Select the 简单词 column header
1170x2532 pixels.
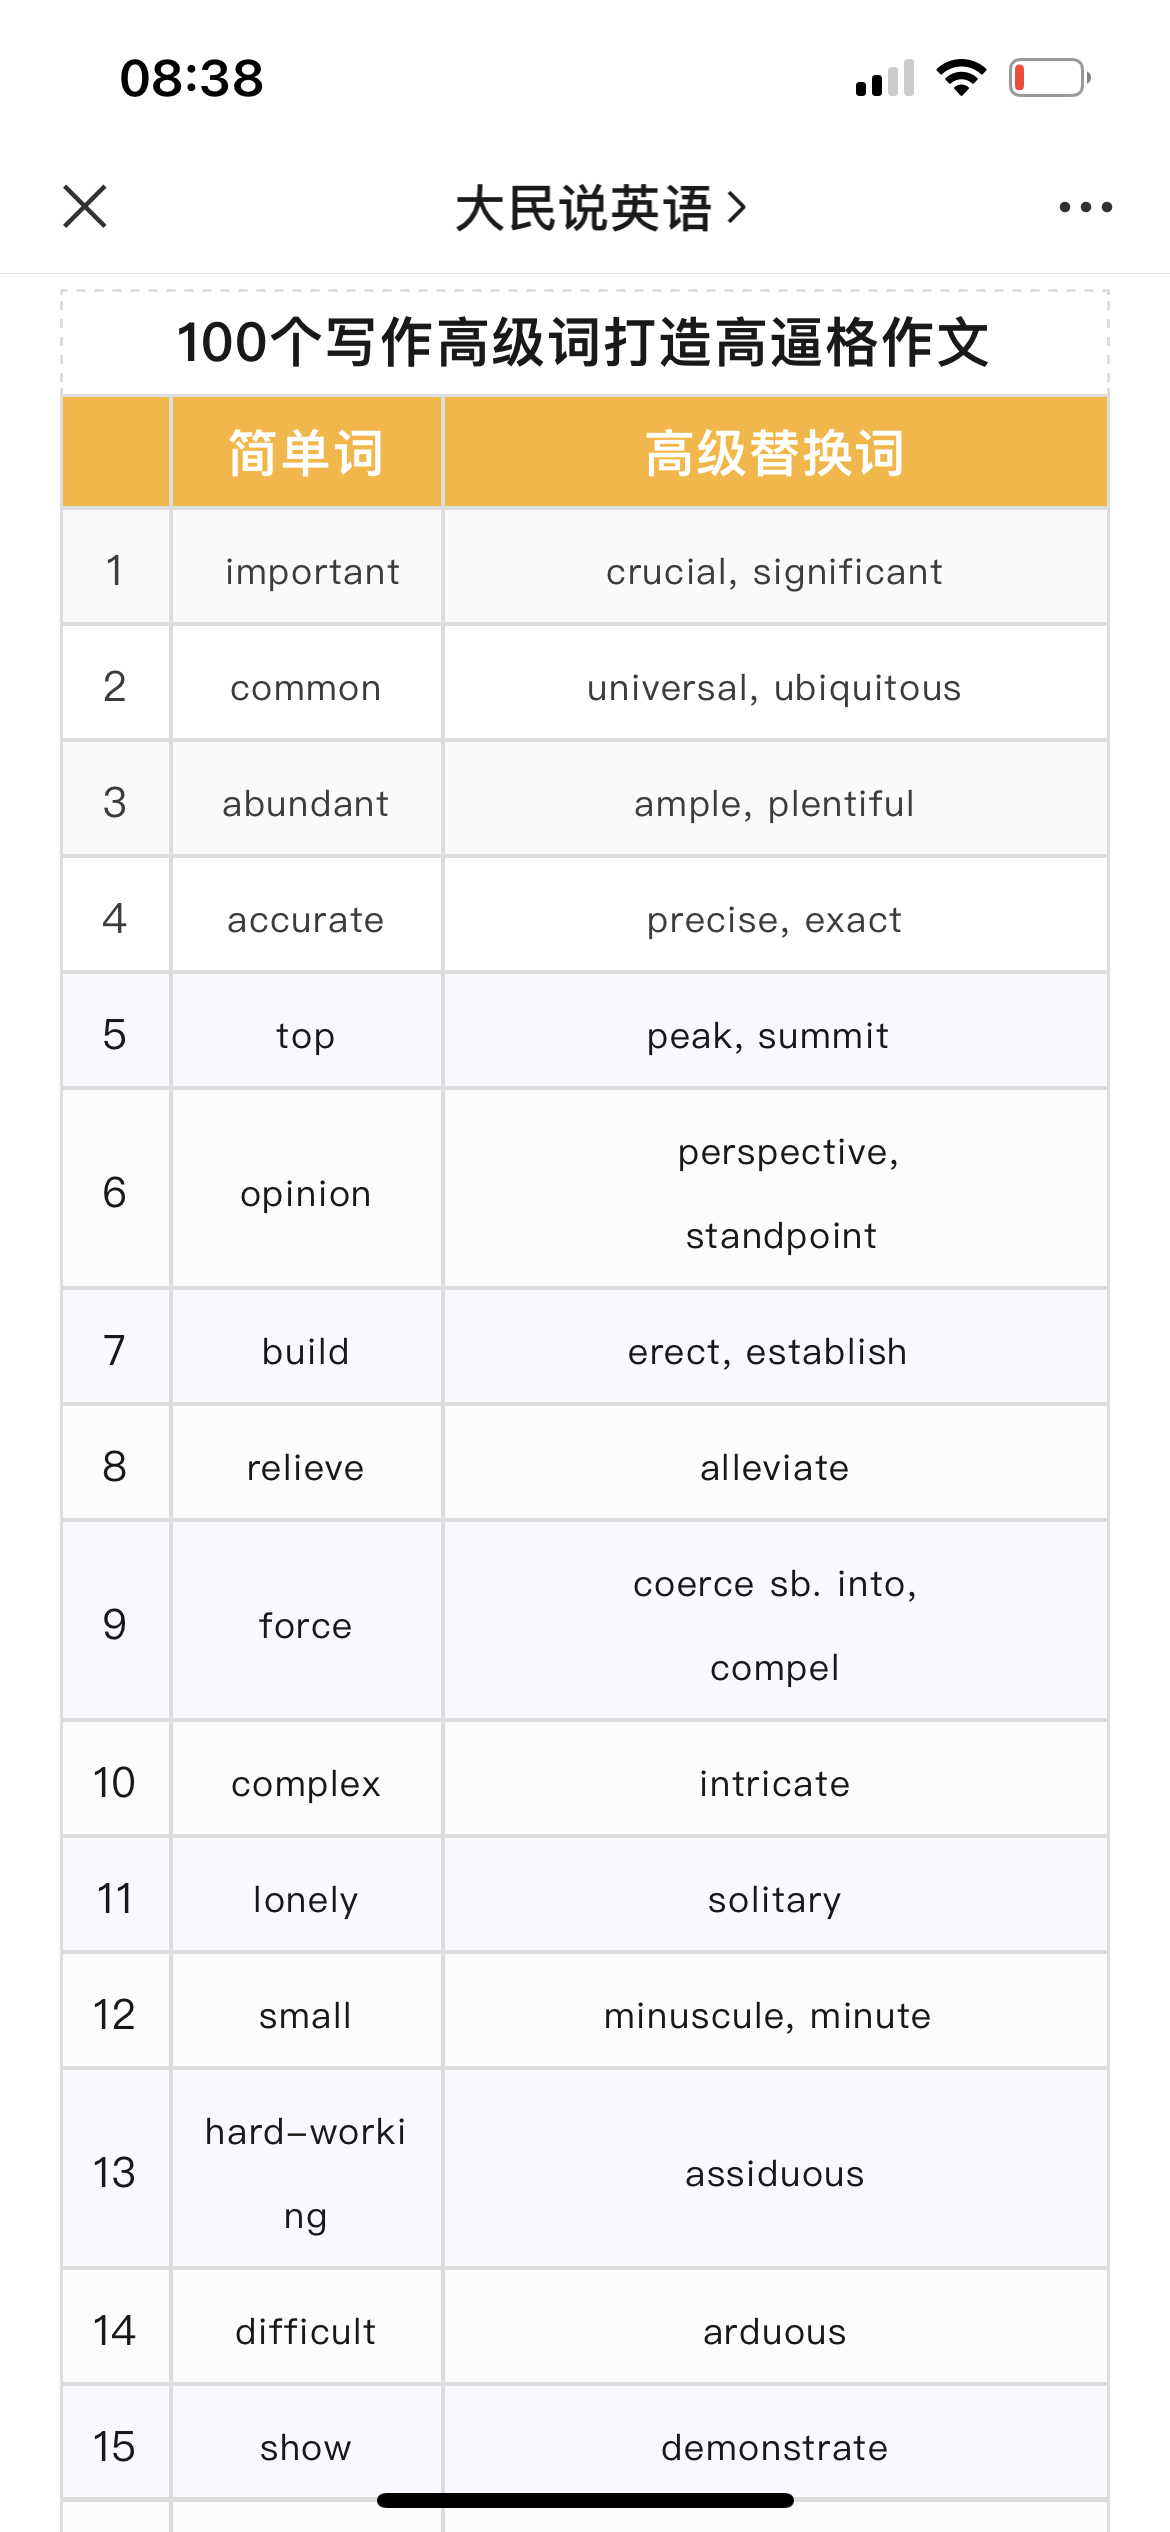pos(306,452)
